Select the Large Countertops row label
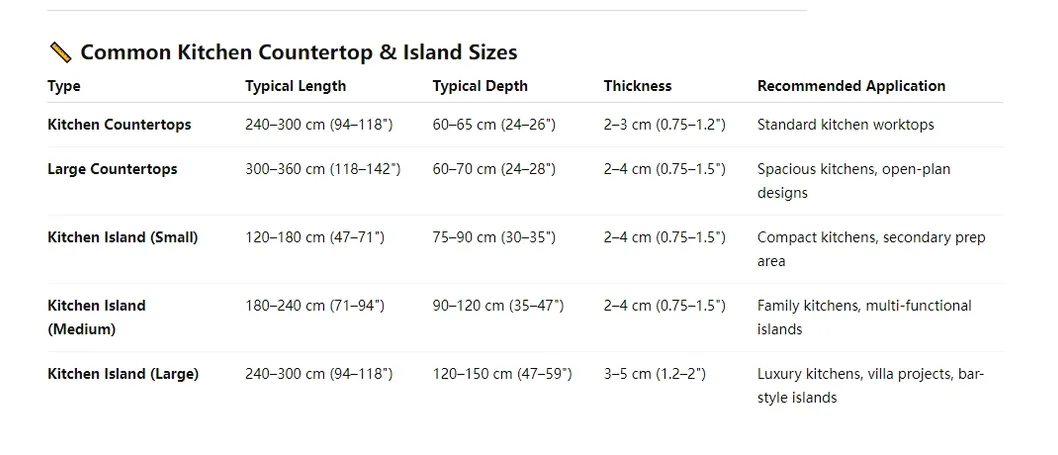Image resolution: width=1058 pixels, height=455 pixels. point(113,169)
